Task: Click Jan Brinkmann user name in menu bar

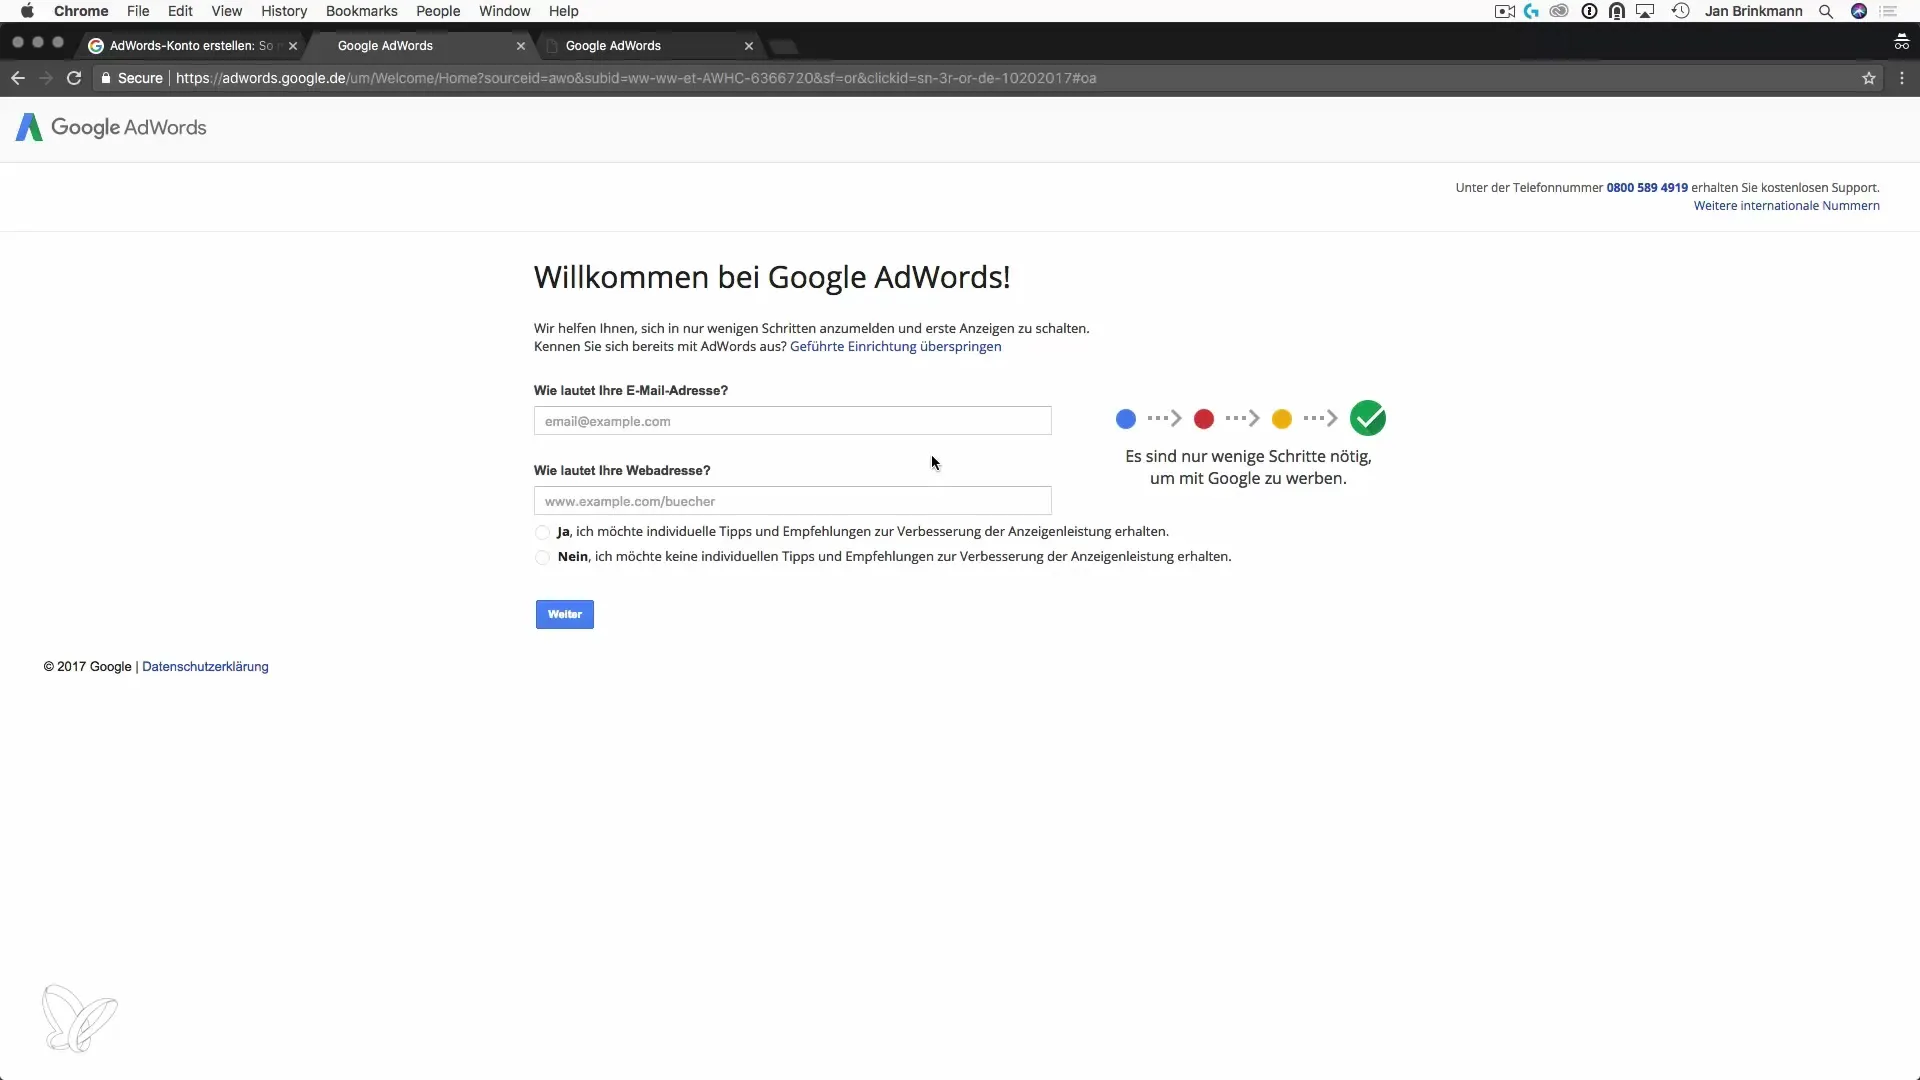Action: tap(1753, 11)
